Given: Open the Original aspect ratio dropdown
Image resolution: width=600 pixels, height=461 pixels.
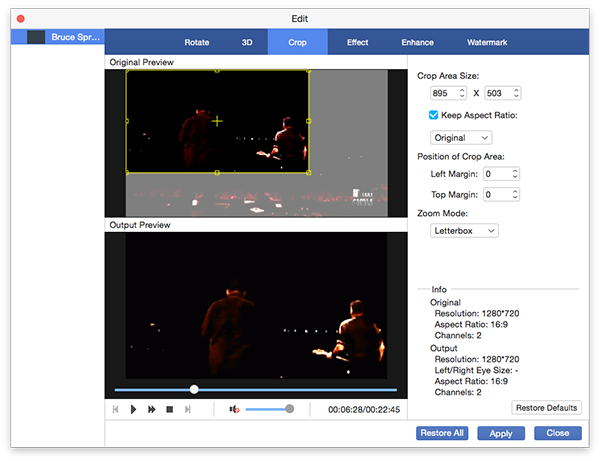Looking at the screenshot, I should tap(461, 138).
